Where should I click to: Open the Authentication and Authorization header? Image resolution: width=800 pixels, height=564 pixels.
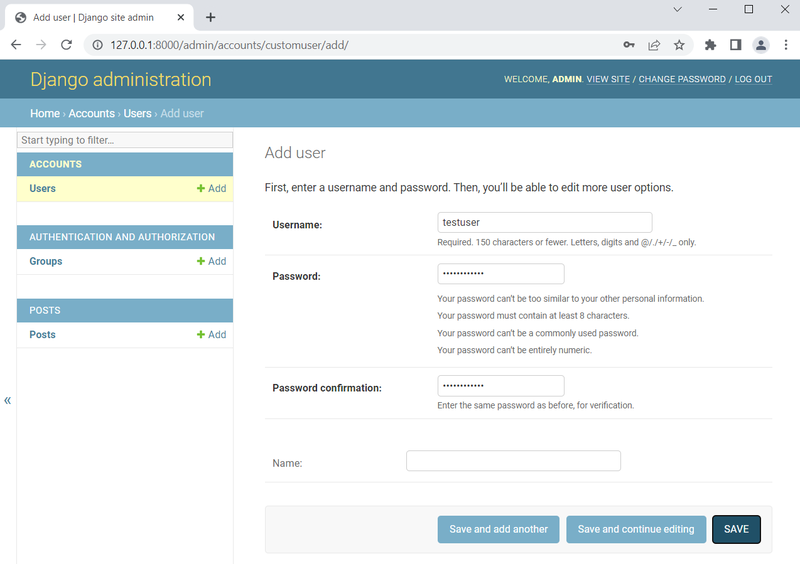click(122, 237)
